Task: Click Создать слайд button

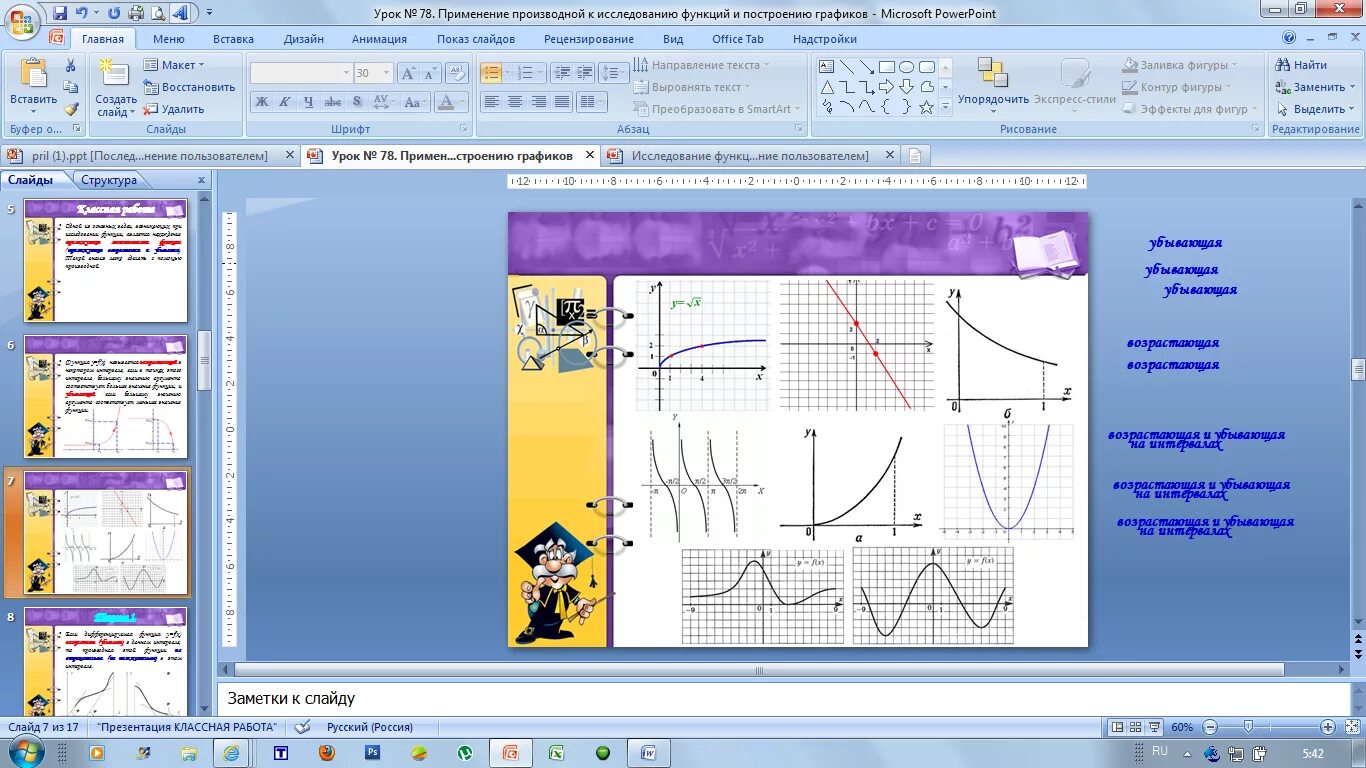Action: [x=116, y=87]
